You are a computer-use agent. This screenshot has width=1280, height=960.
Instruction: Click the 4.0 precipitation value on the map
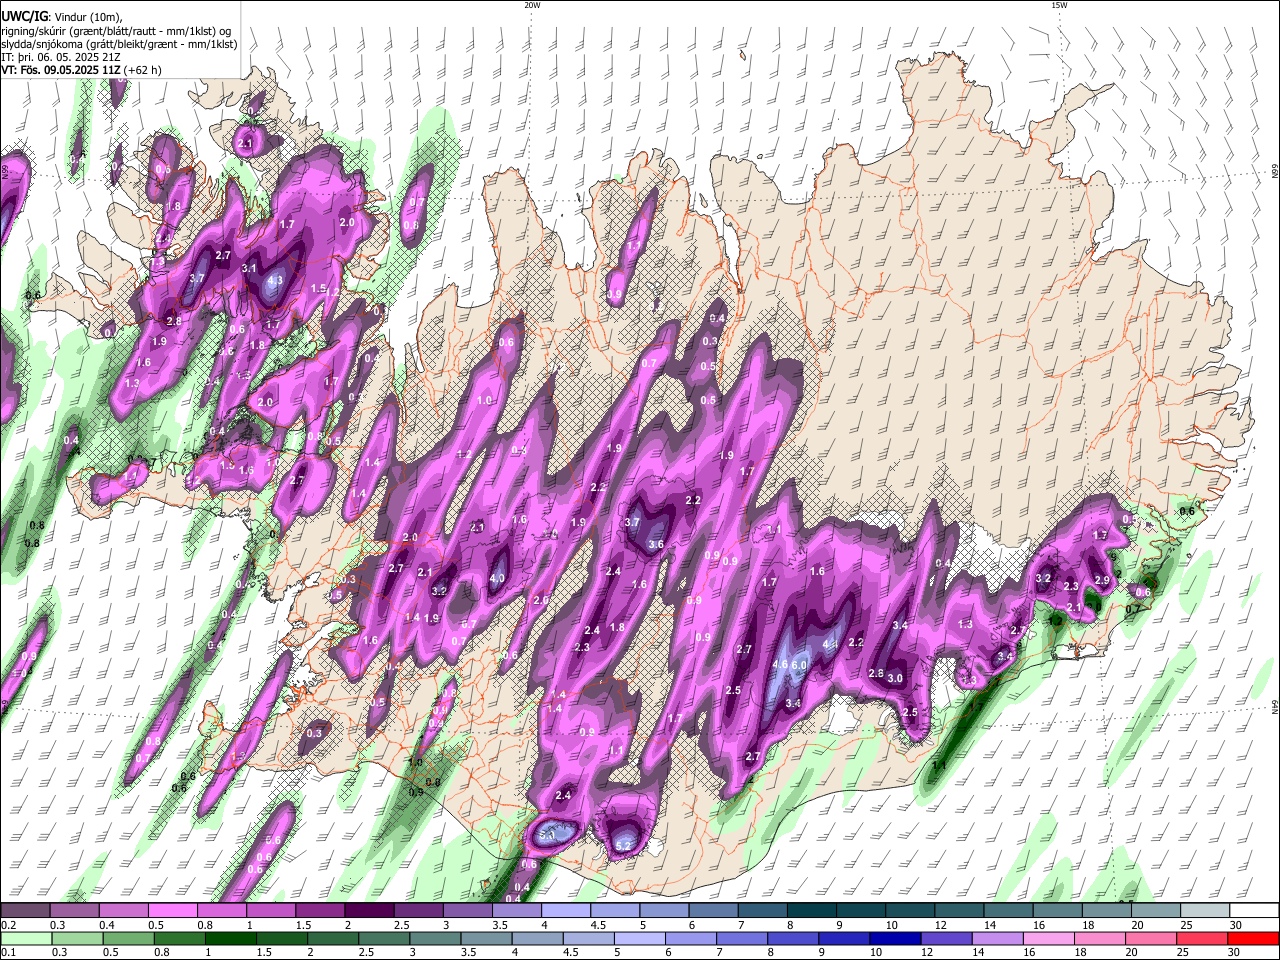497,579
